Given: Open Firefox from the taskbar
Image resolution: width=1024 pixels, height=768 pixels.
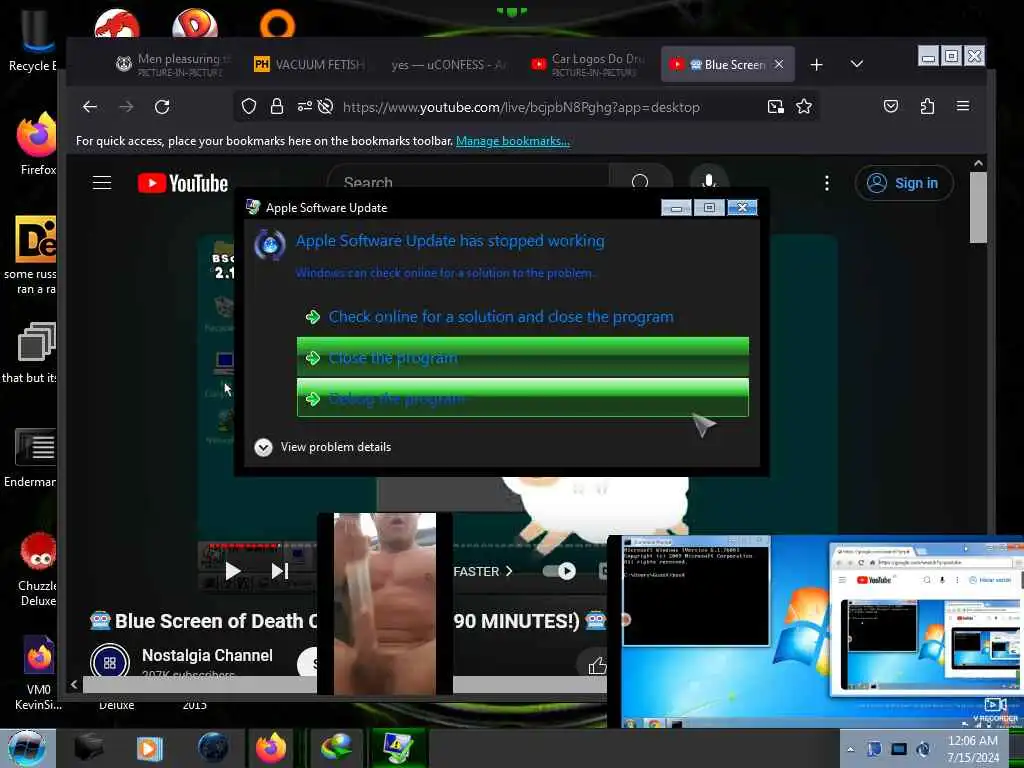Looking at the screenshot, I should [x=271, y=748].
